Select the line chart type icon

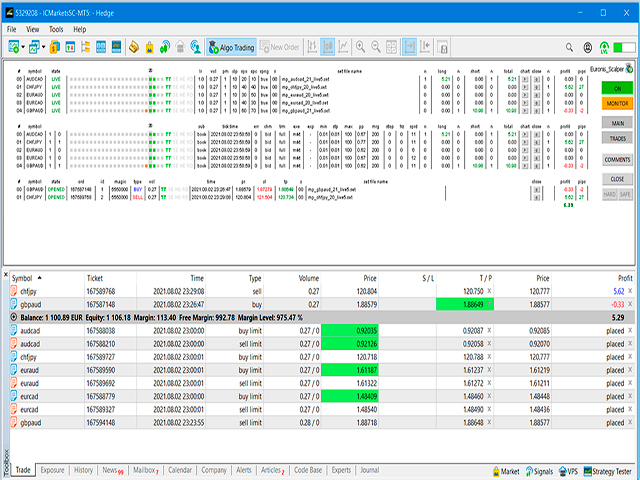(x=343, y=47)
